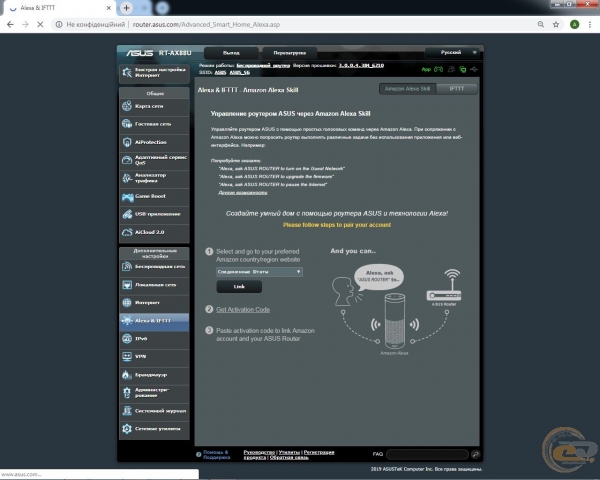Viewport: 600px width, 480px height.
Task: Open the traffic analyzer sidebar item
Action: coord(154,178)
